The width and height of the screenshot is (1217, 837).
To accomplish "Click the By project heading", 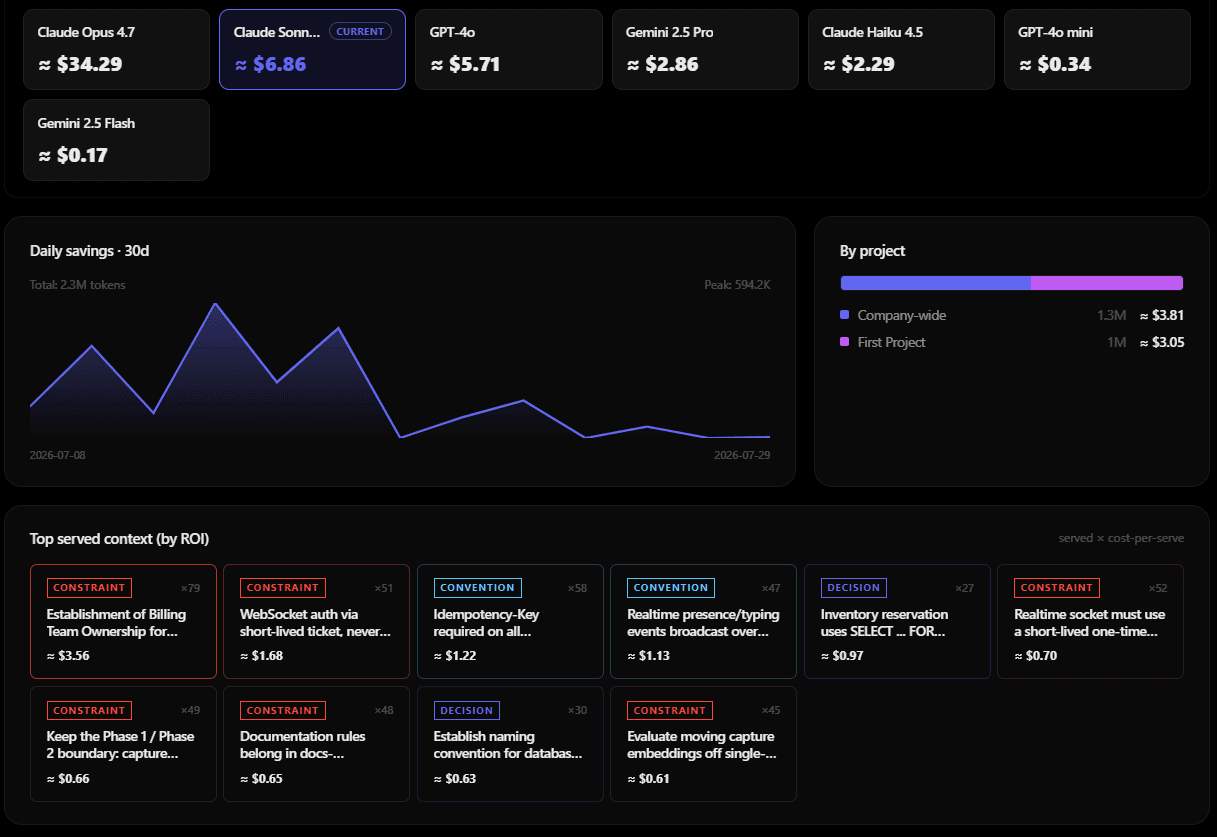I will pos(873,251).
